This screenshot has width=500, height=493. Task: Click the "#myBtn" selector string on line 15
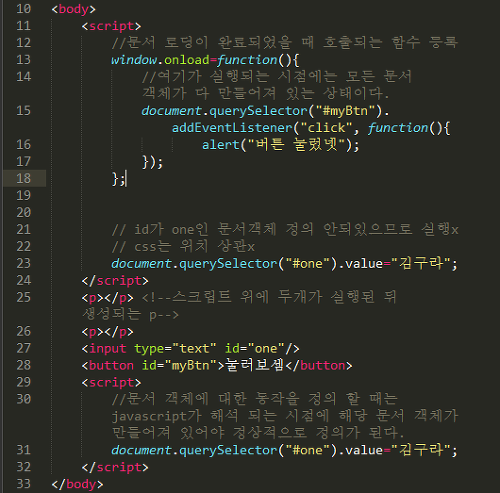point(345,111)
